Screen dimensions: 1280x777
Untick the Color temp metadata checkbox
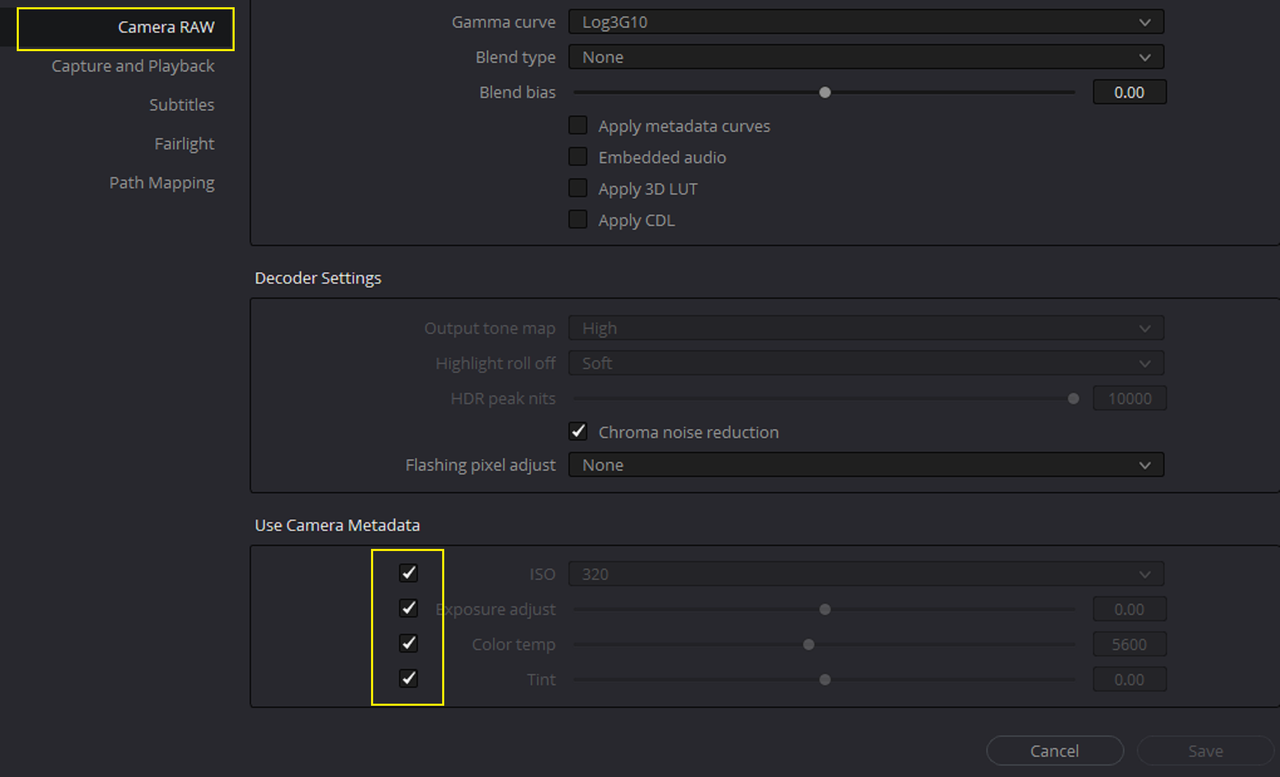click(x=408, y=643)
